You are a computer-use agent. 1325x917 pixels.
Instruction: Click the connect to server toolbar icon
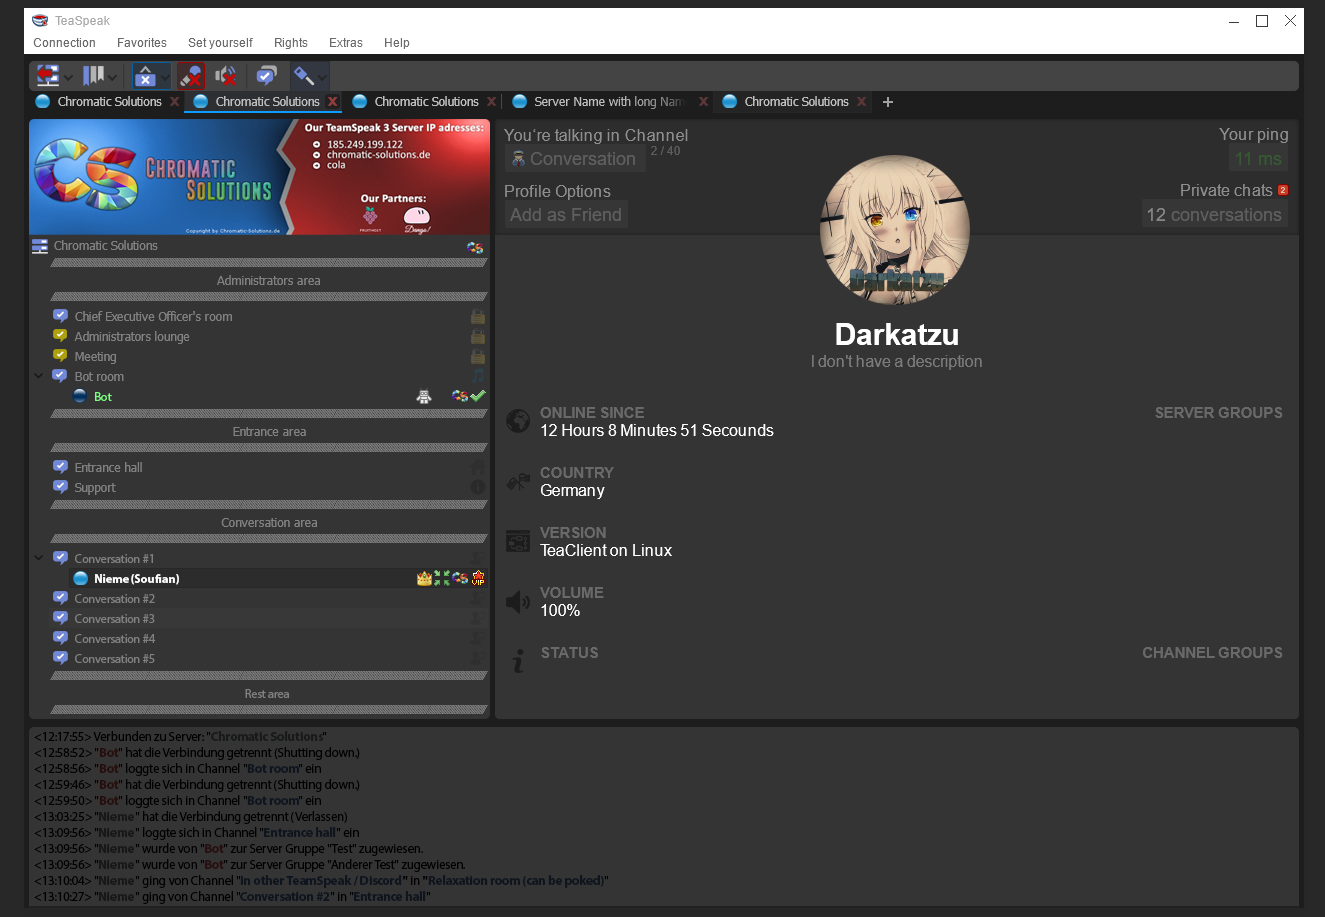[x=47, y=76]
